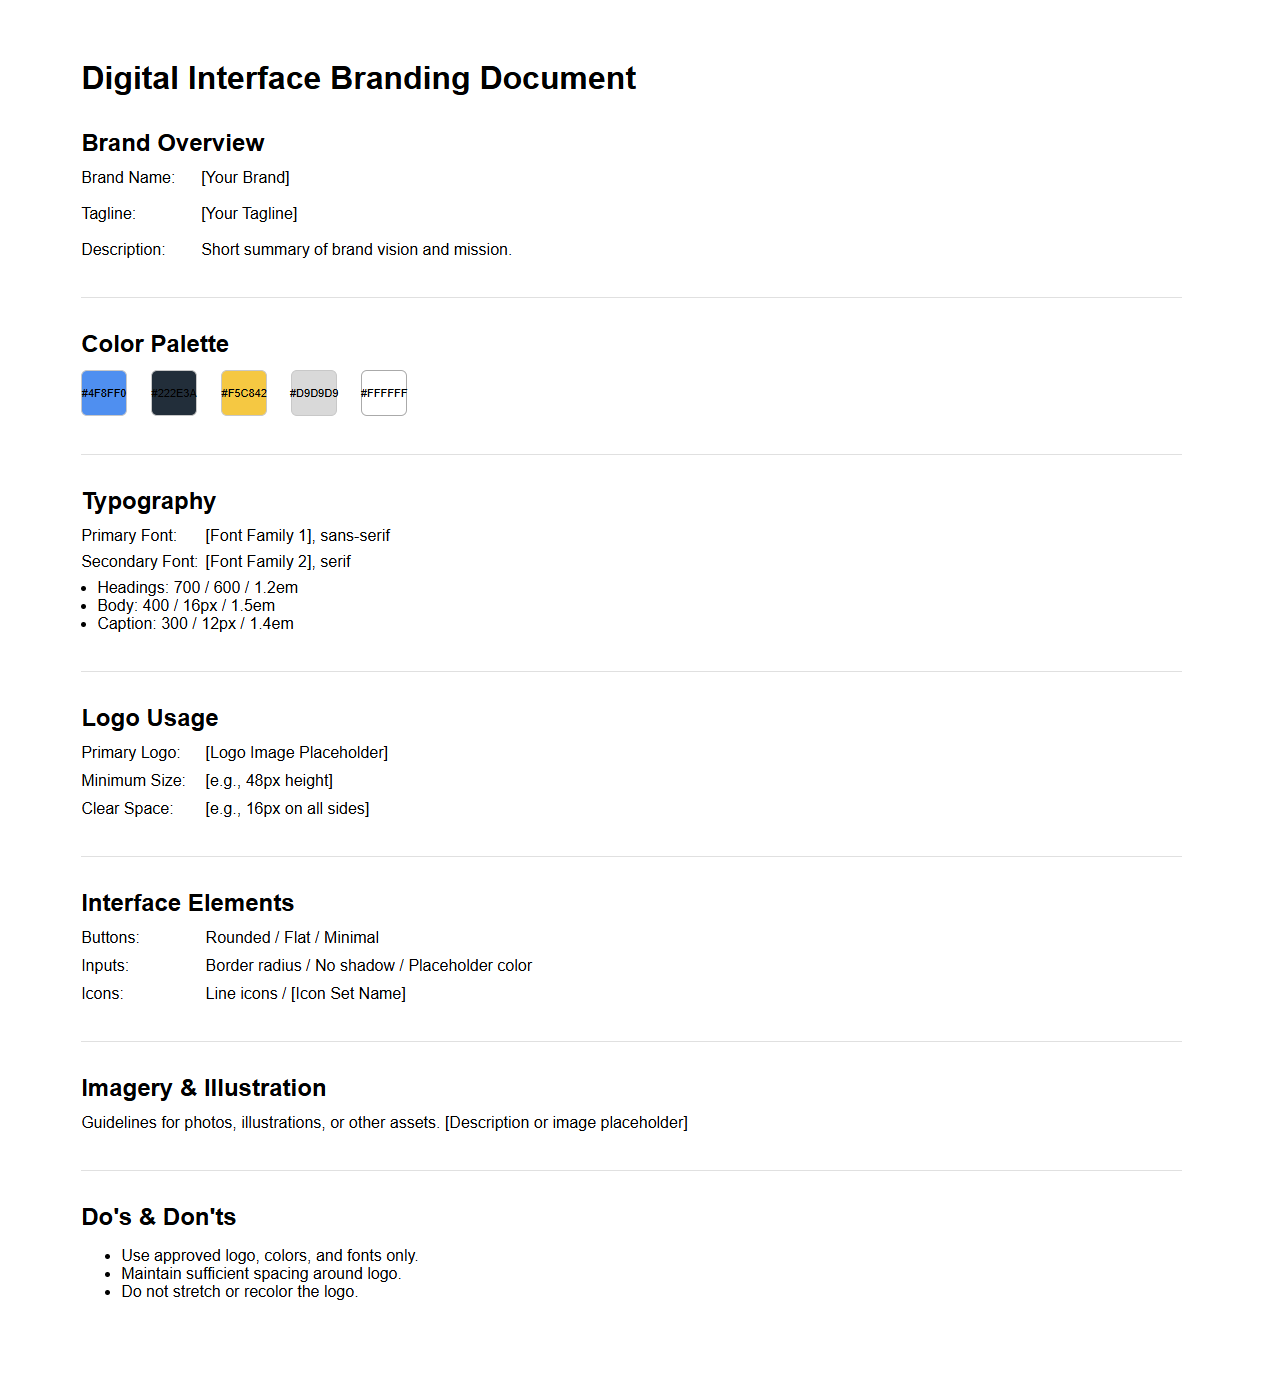The image size is (1263, 1379).
Task: Click the [Icon Set Name] placeholder
Action: 347,993
